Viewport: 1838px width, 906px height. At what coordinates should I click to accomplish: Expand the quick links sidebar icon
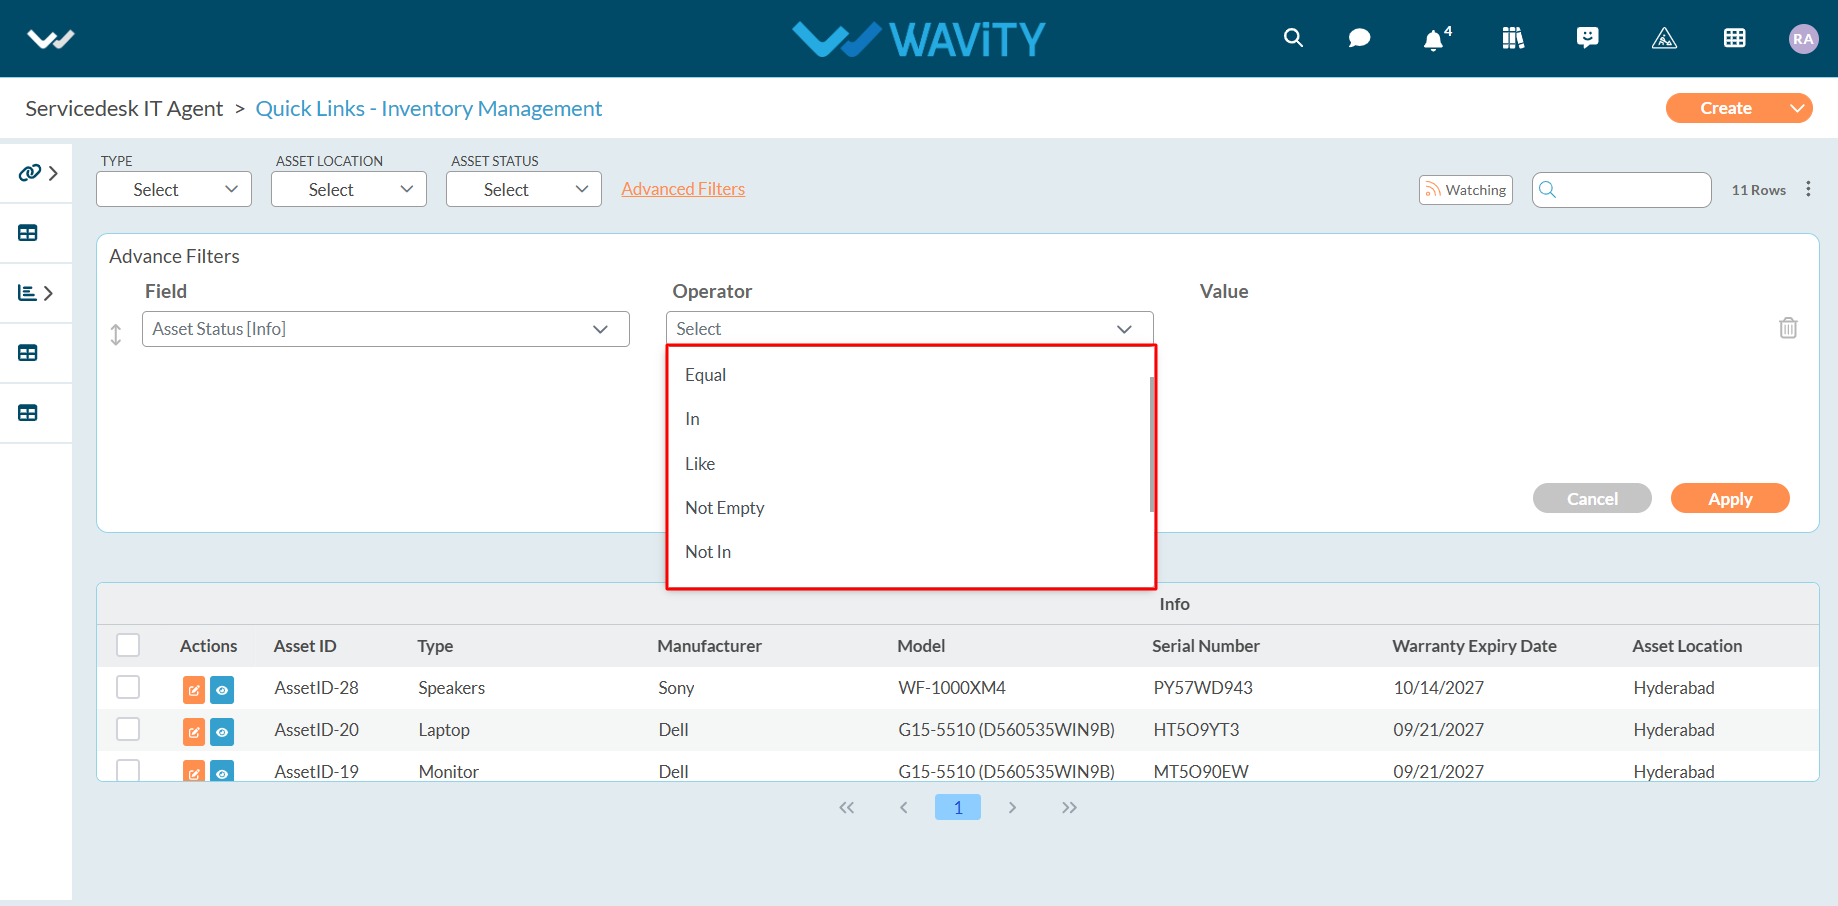click(37, 173)
